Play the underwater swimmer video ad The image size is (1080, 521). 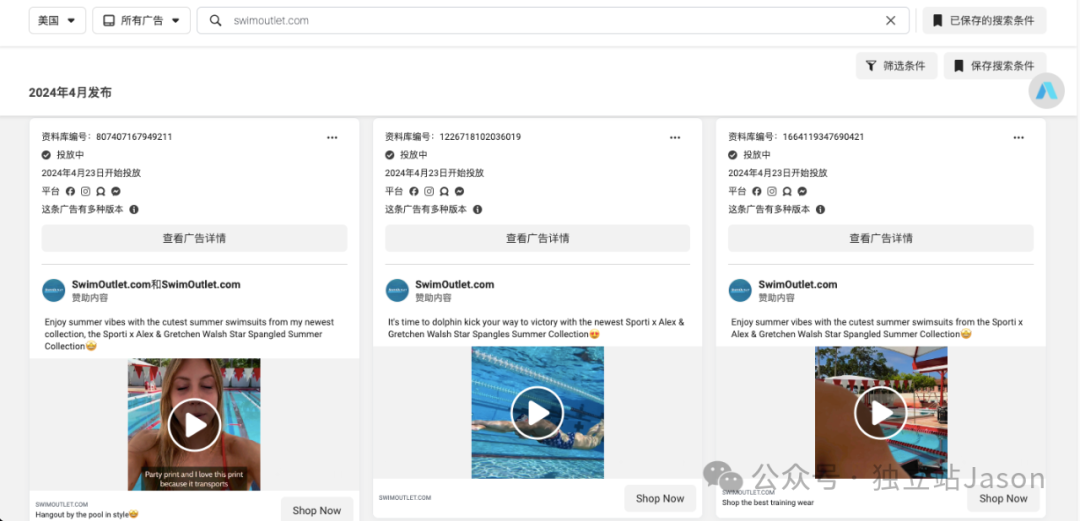[537, 413]
